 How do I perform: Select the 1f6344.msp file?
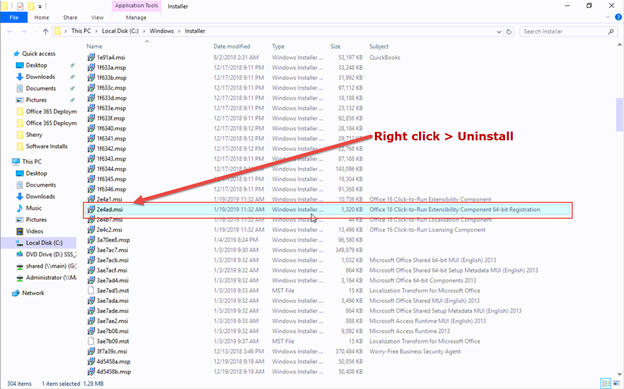pyautogui.click(x=111, y=169)
